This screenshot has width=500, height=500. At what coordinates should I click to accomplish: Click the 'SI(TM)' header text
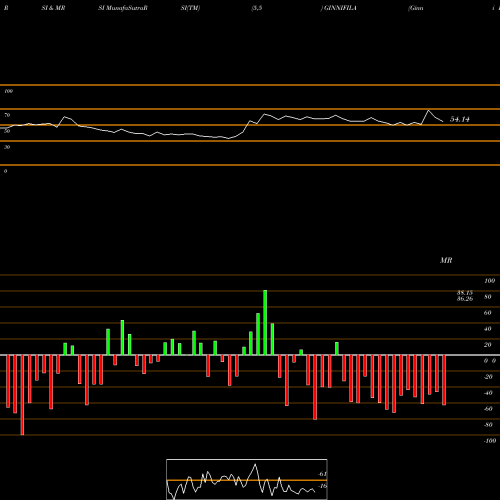click(190, 8)
